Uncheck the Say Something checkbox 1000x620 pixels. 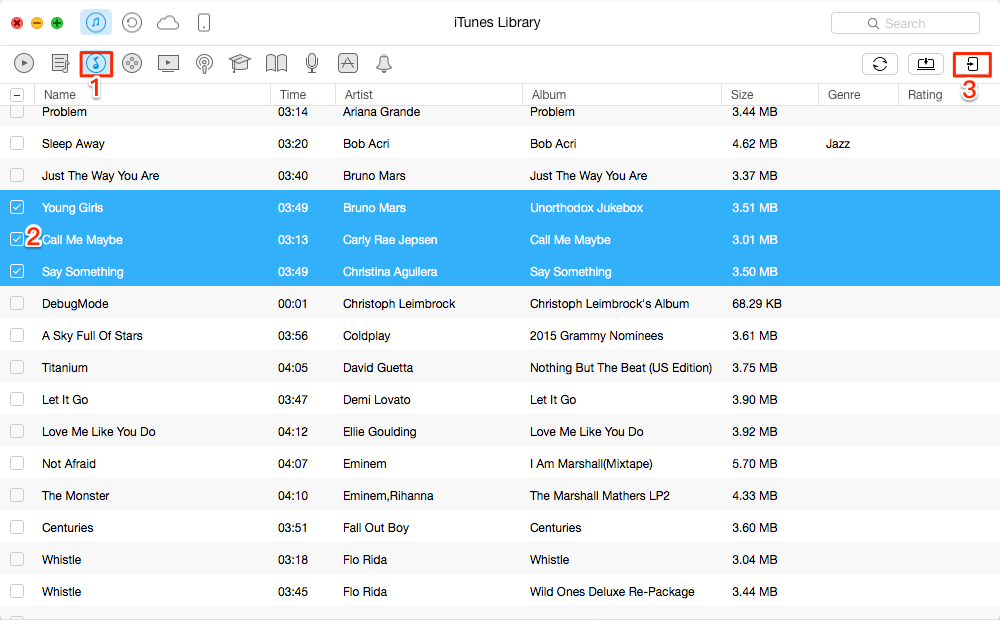tap(17, 271)
